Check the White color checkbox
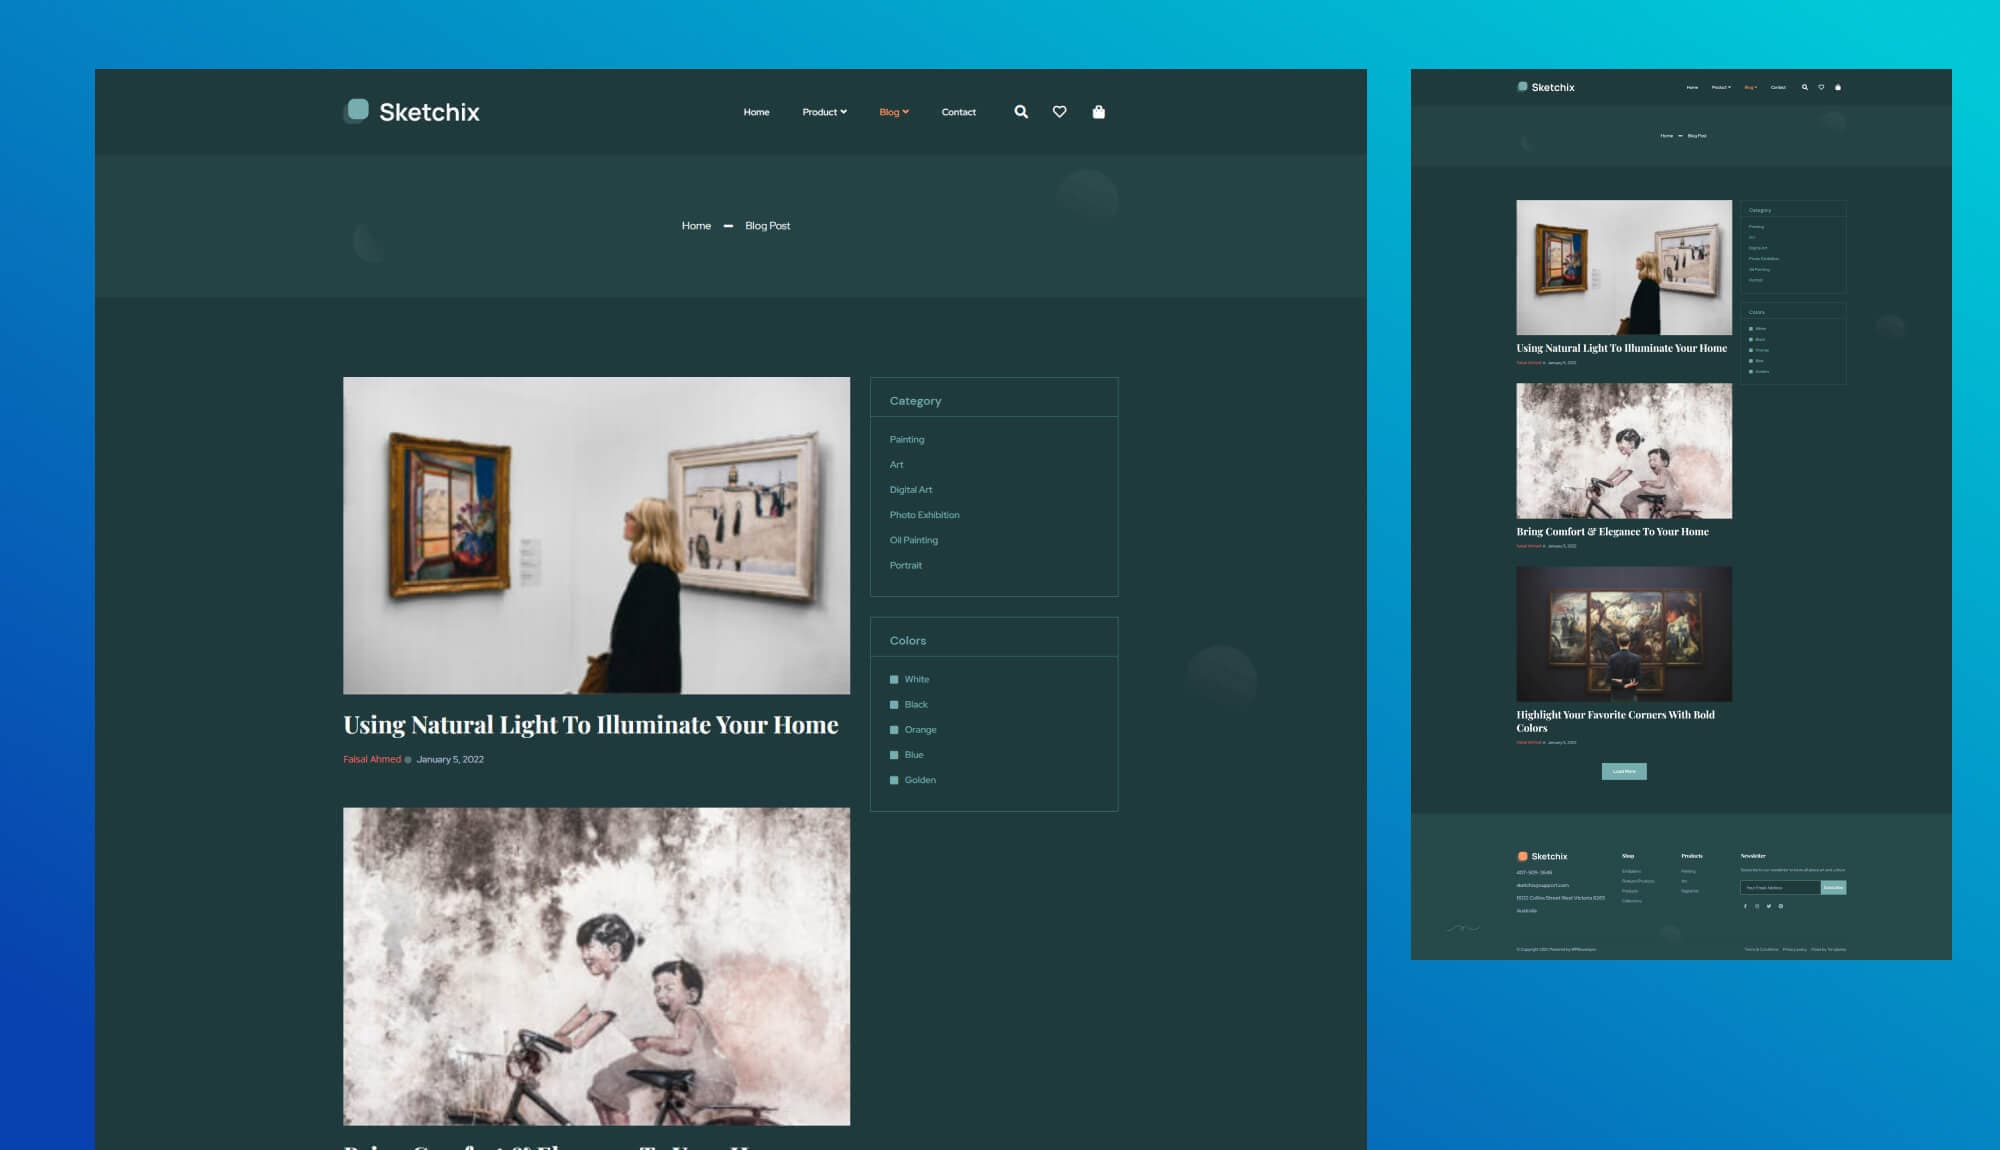The width and height of the screenshot is (2000, 1150). pyautogui.click(x=894, y=680)
